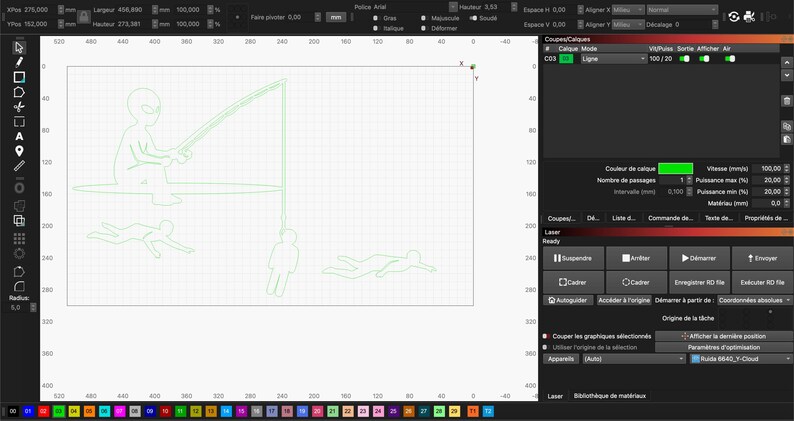
Task: Enable Gras bold option
Action: coord(376,18)
